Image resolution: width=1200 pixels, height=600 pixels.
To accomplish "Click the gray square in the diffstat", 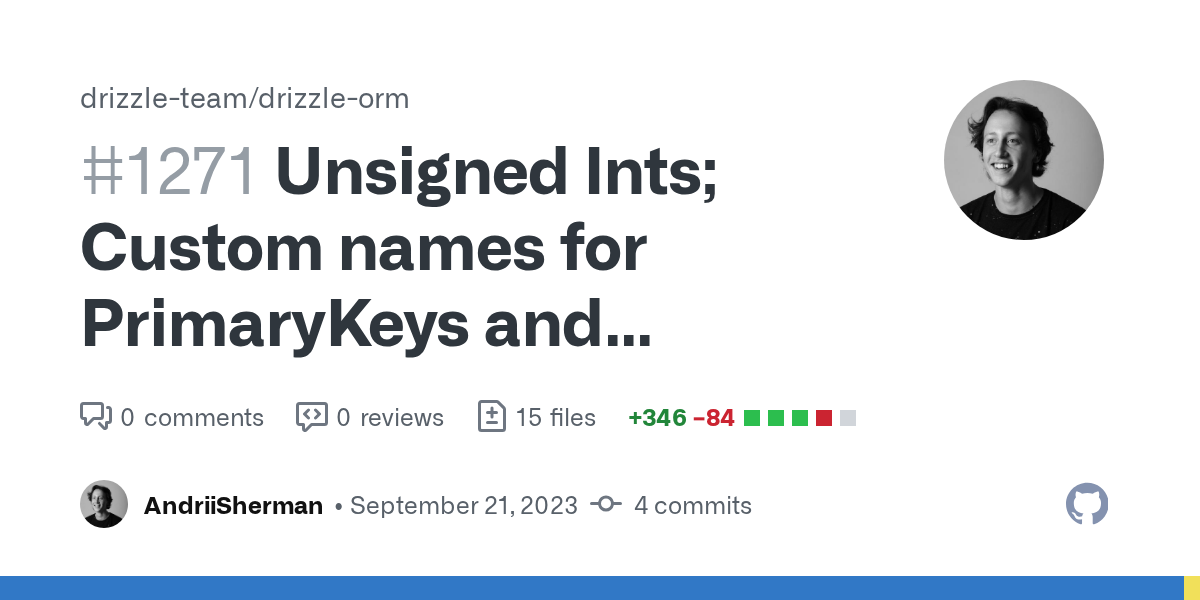I will click(x=848, y=417).
